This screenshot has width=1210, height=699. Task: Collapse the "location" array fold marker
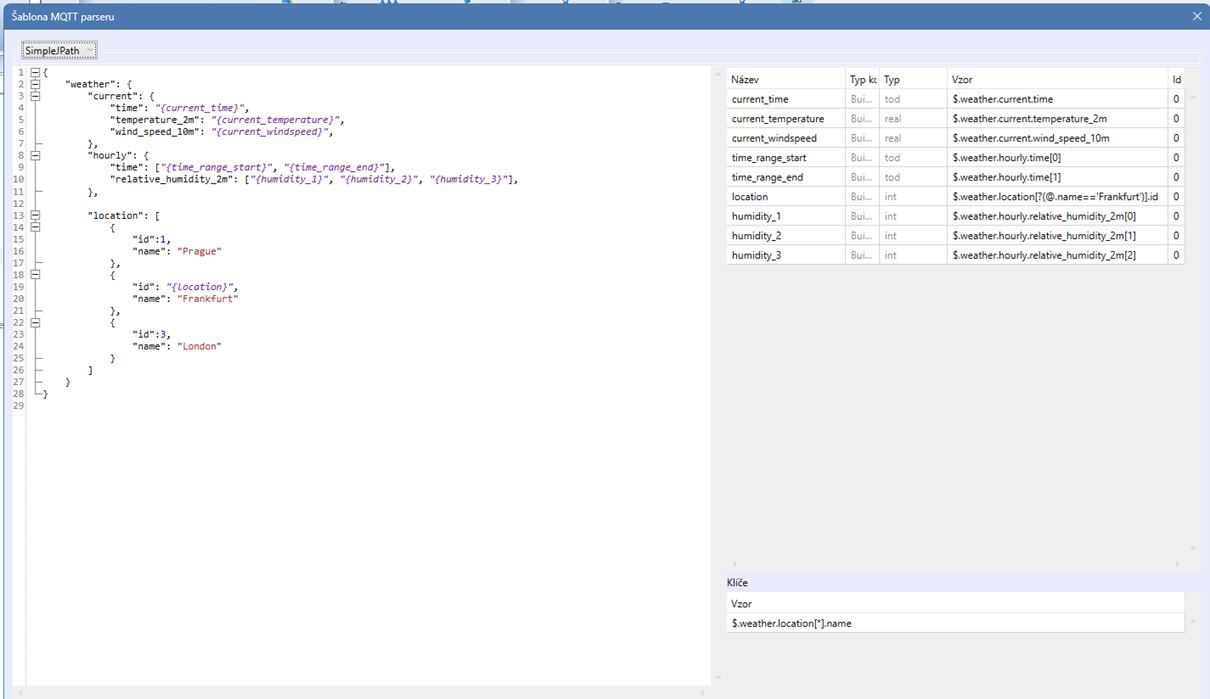click(35, 215)
